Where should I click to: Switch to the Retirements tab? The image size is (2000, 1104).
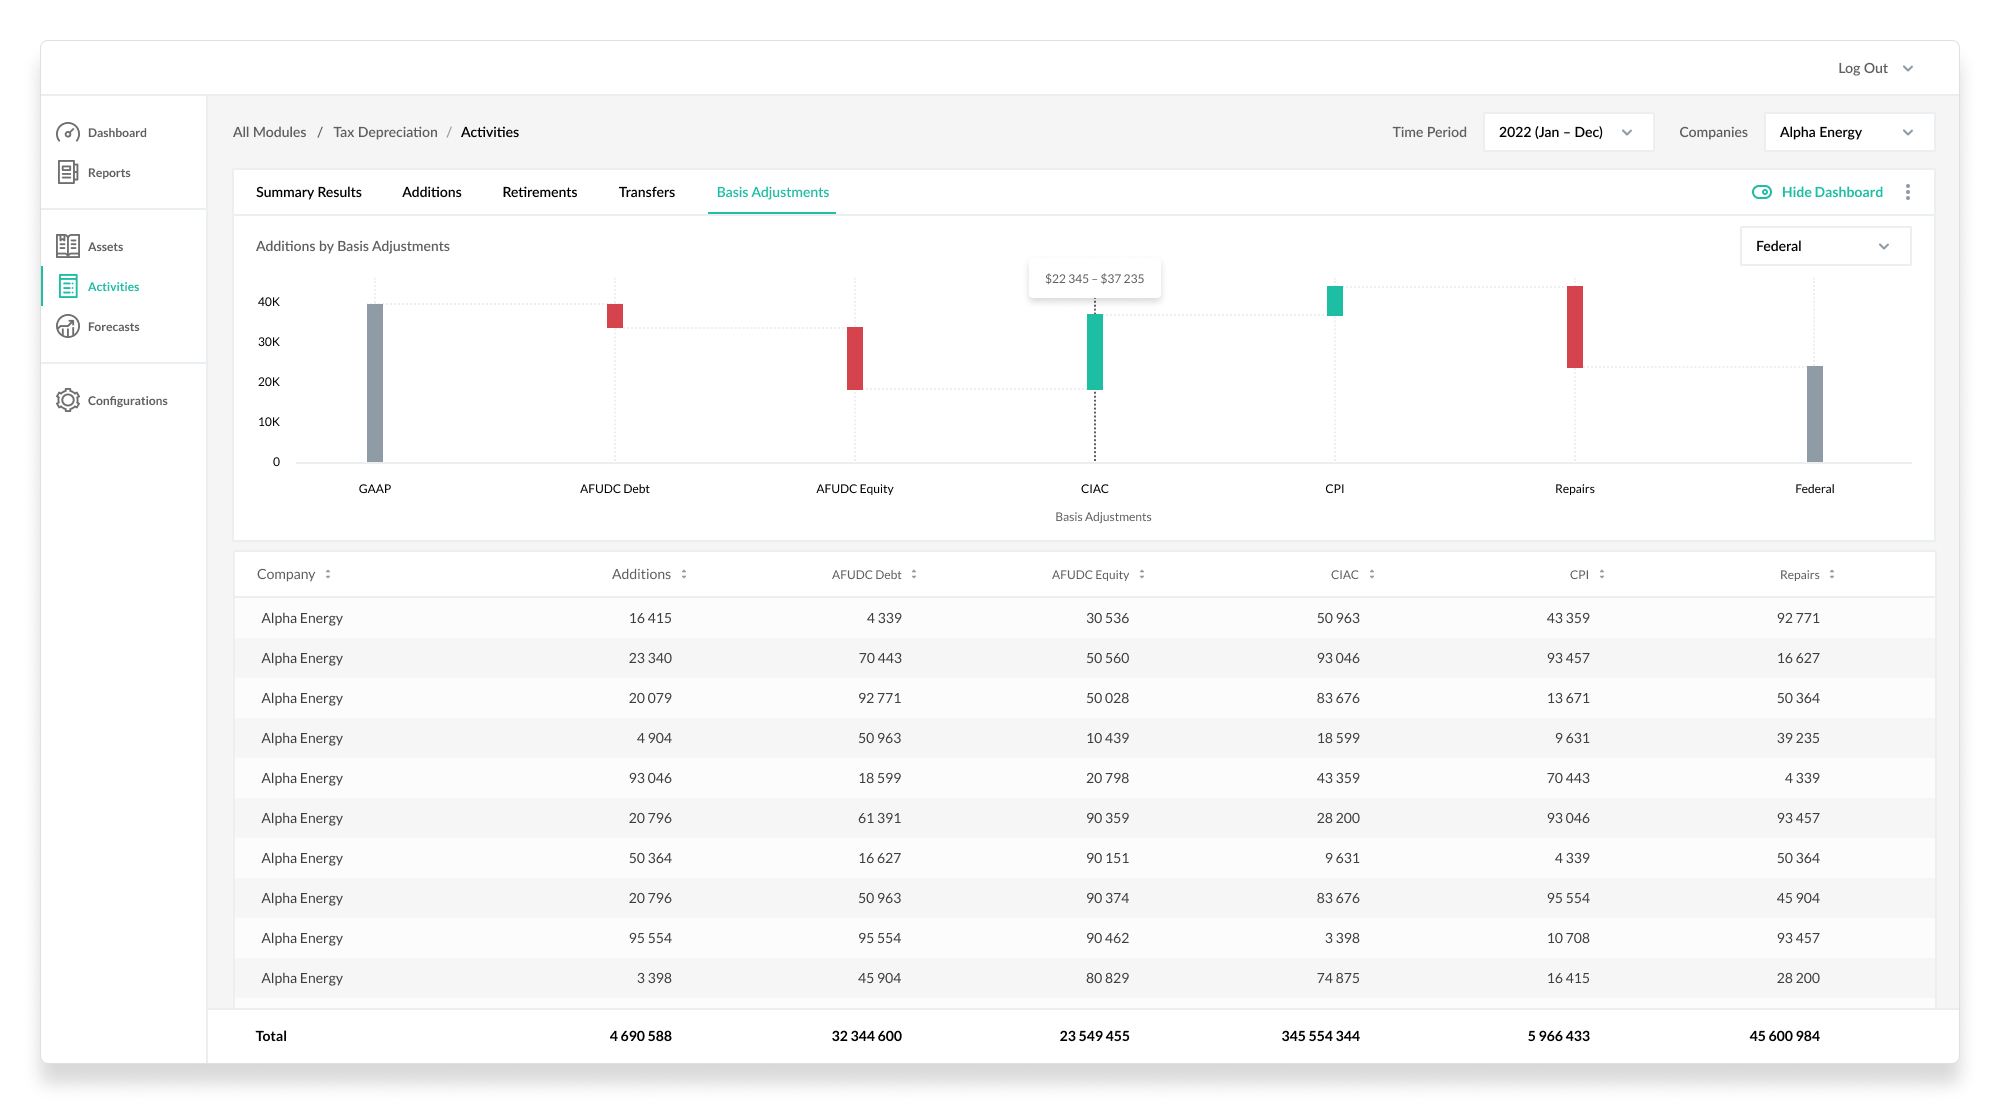539,192
